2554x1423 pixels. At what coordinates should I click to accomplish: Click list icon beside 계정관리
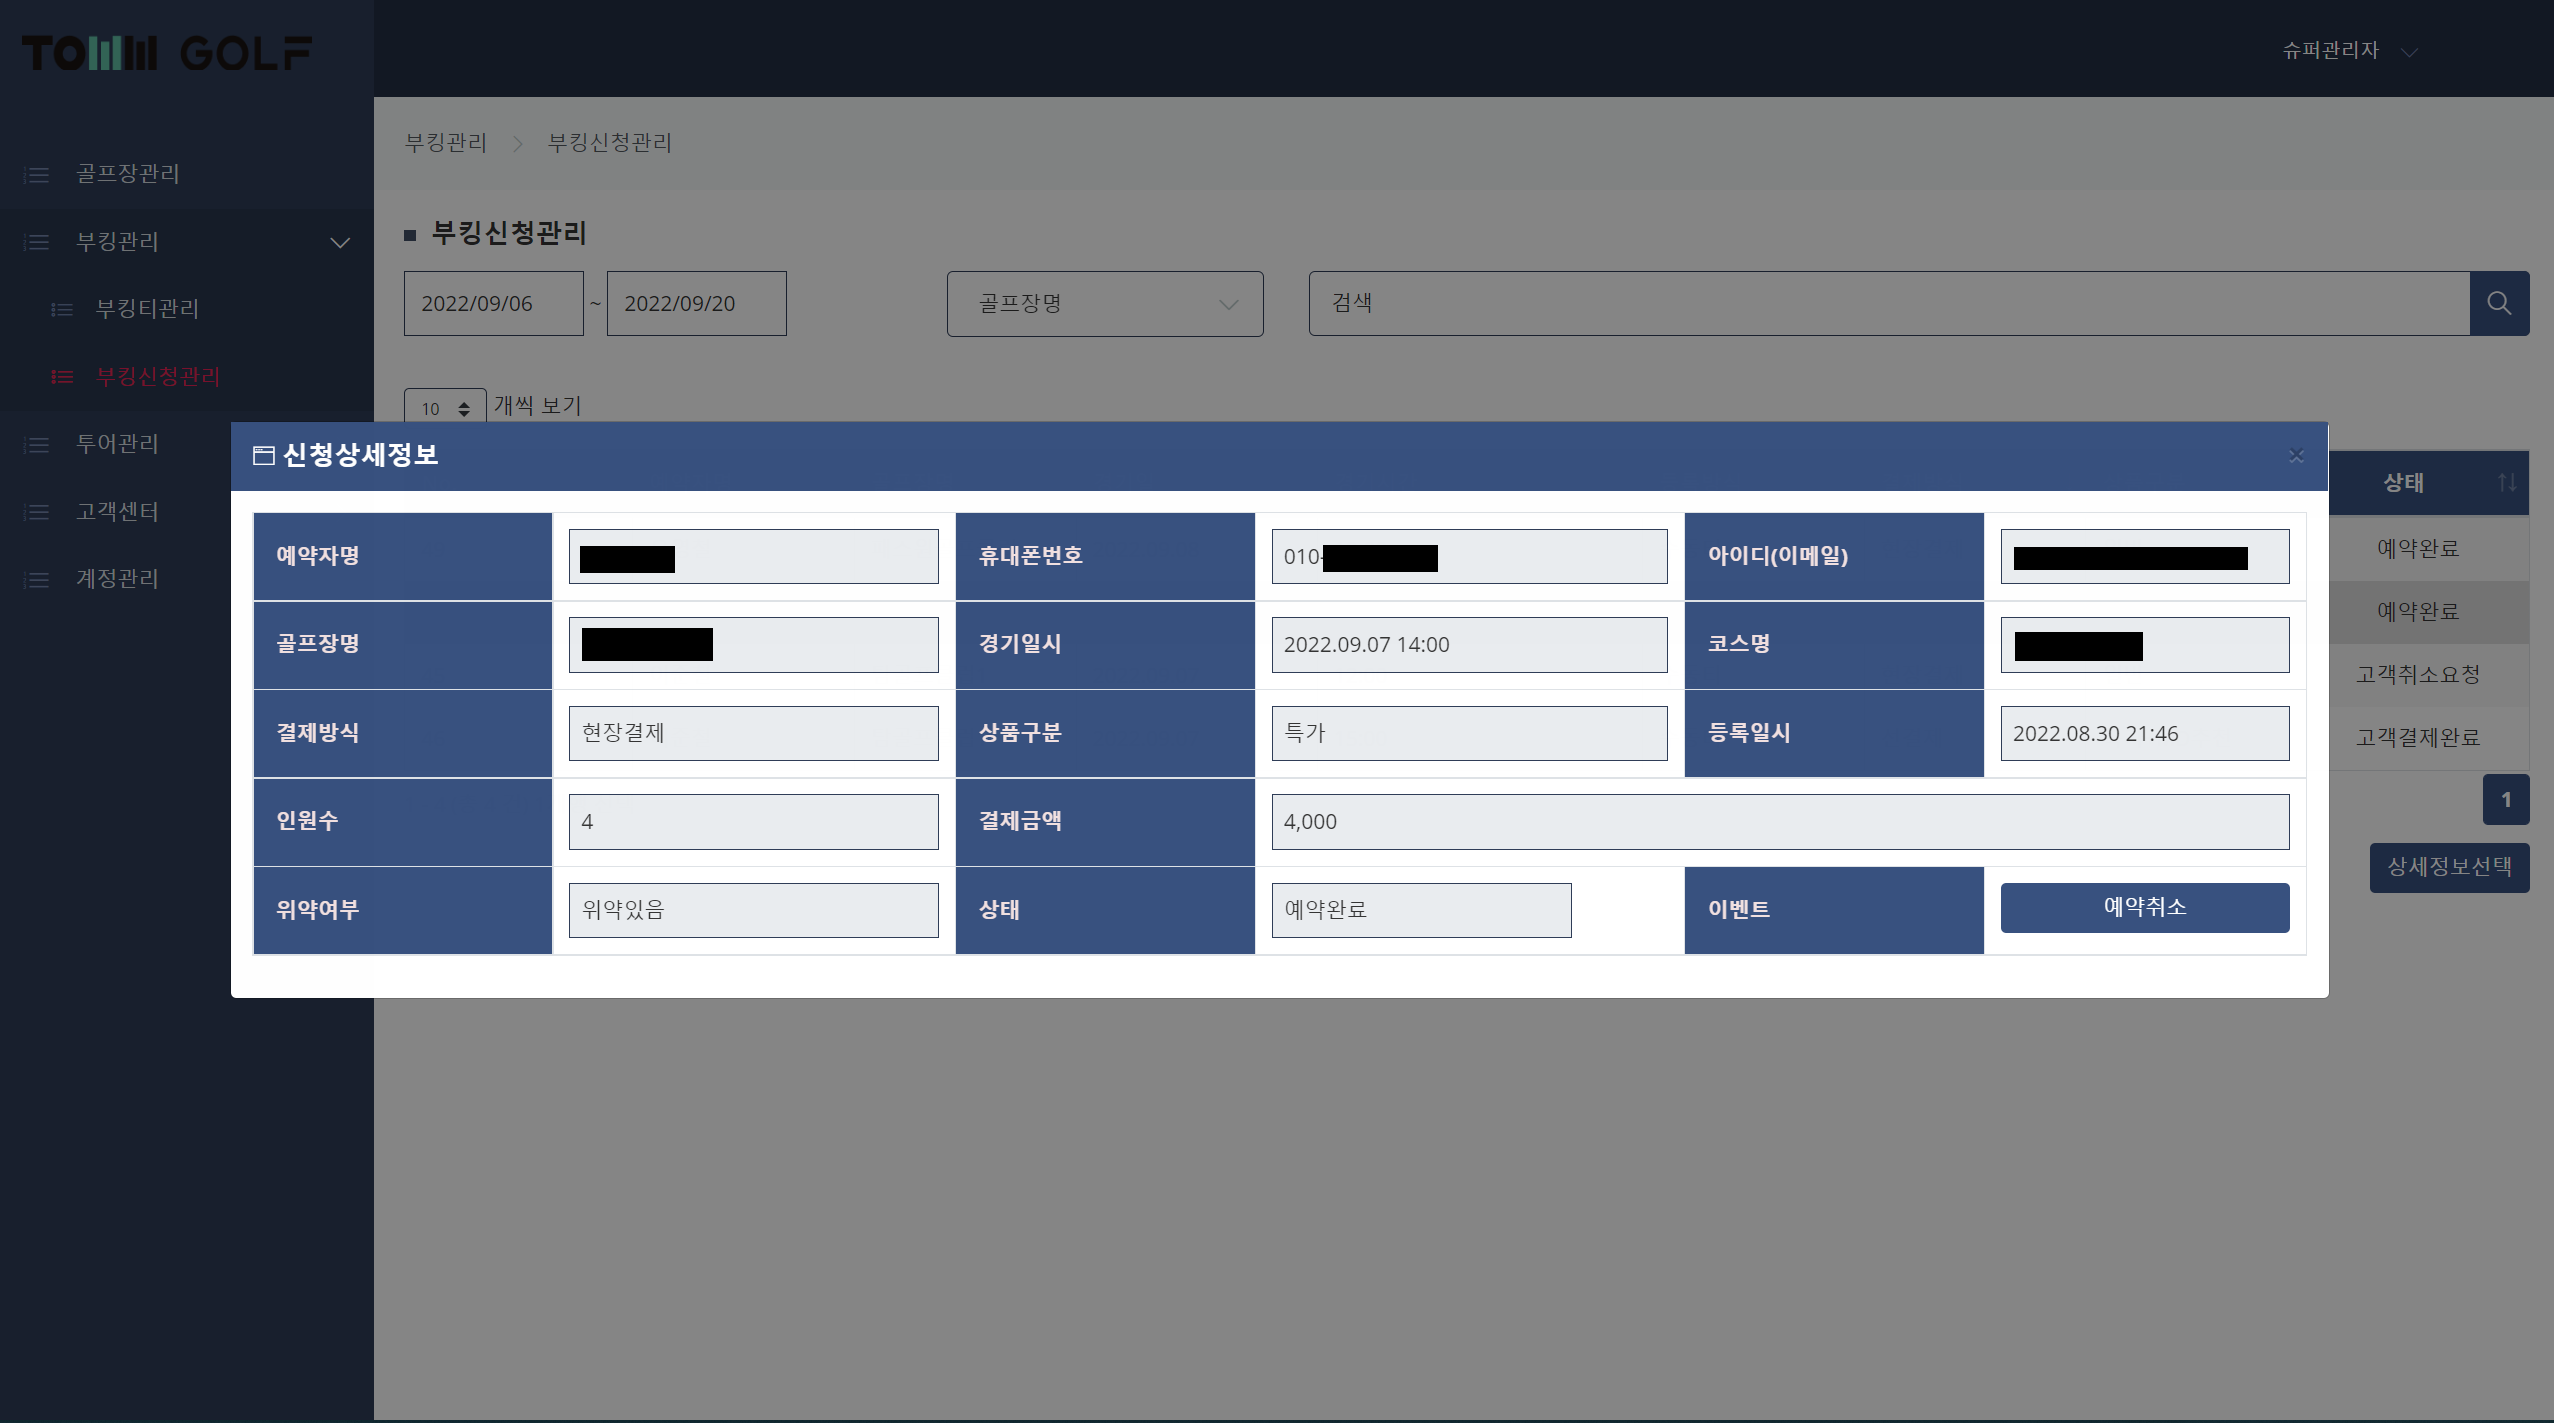[x=37, y=580]
